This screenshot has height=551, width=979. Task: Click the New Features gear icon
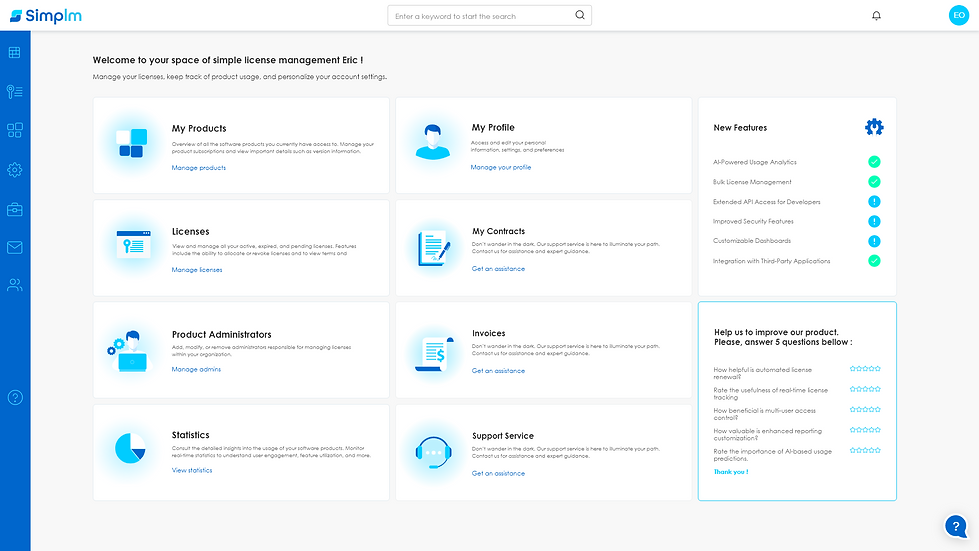874,127
